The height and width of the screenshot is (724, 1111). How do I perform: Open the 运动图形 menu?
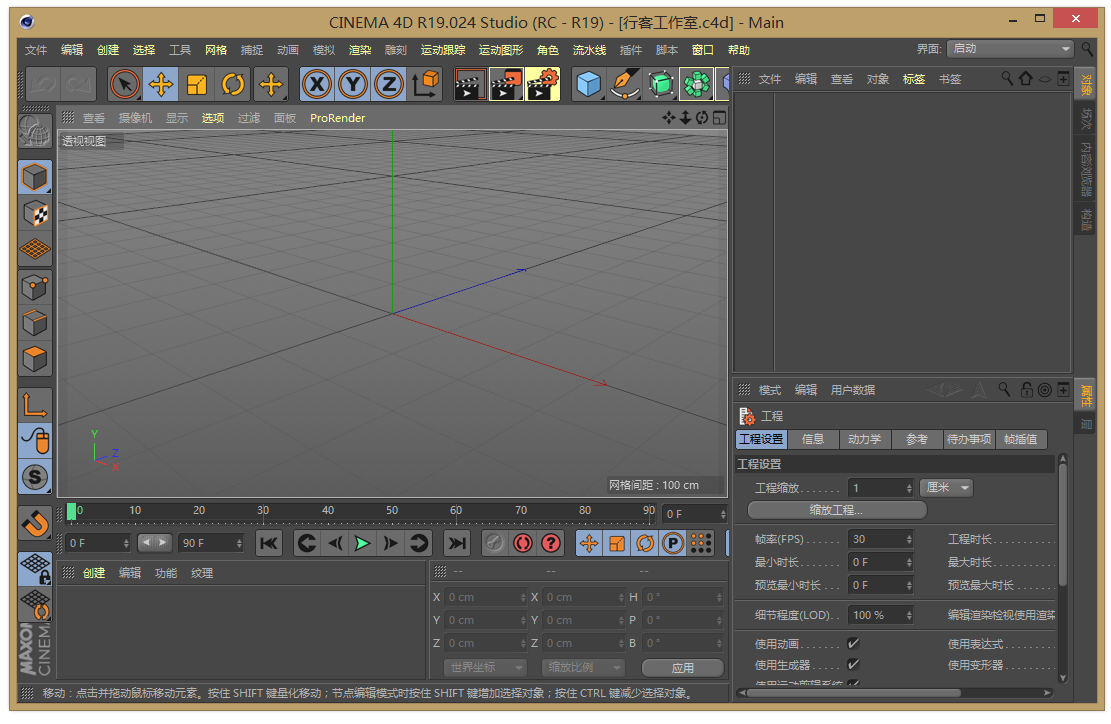tap(500, 50)
